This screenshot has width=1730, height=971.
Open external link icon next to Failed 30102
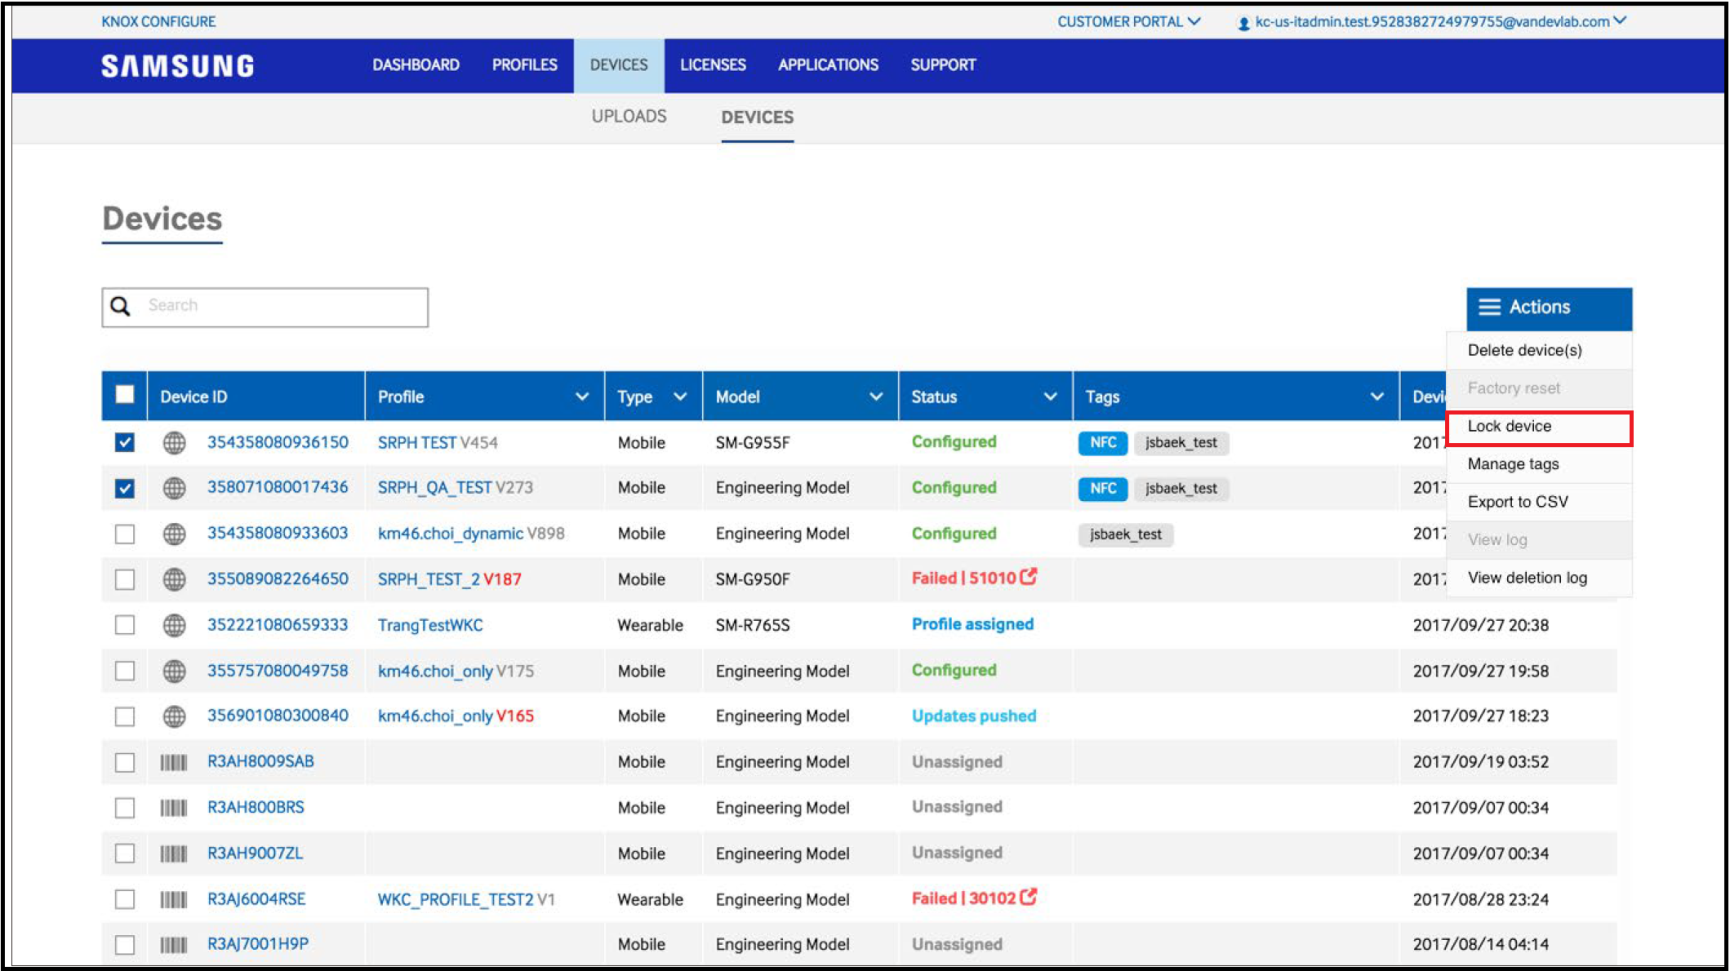1028,897
